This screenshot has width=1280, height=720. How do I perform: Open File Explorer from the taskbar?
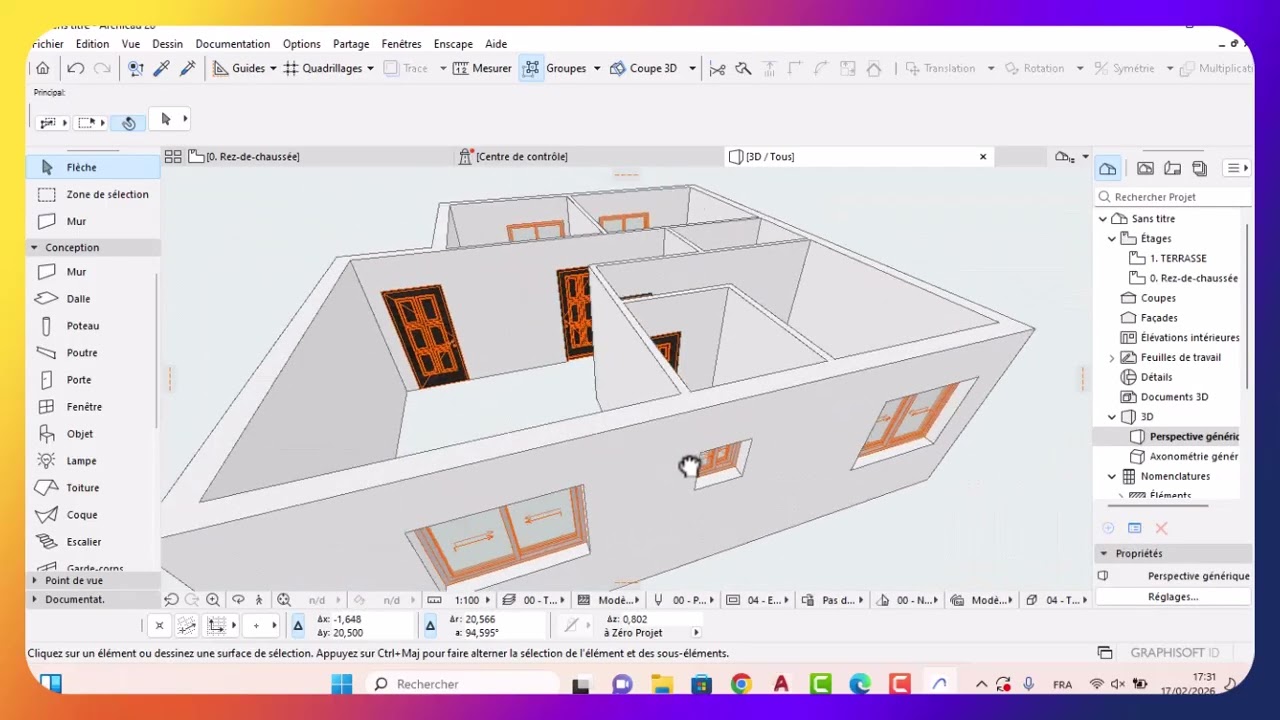tap(662, 684)
